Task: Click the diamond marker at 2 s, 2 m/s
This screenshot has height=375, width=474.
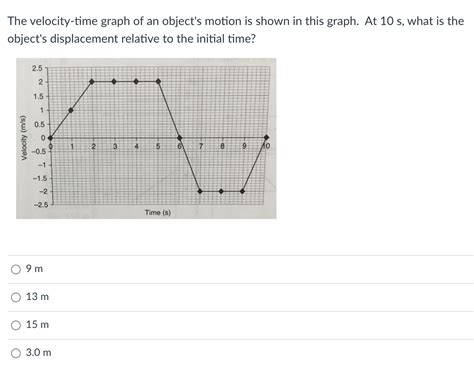Action: (x=92, y=82)
